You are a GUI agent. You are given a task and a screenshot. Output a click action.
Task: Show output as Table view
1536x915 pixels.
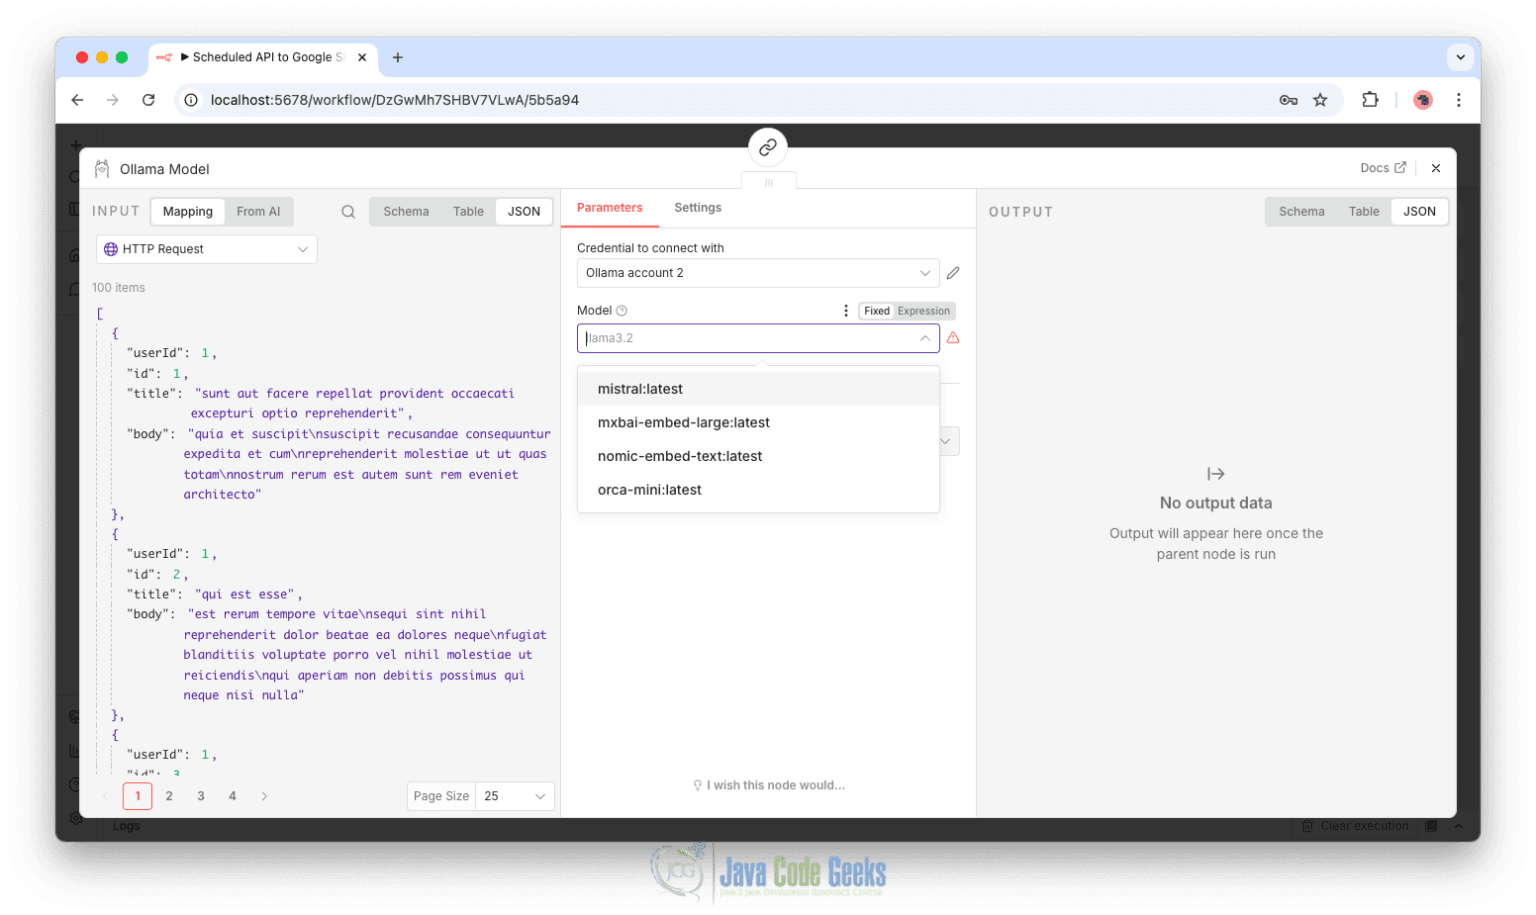click(x=1363, y=212)
